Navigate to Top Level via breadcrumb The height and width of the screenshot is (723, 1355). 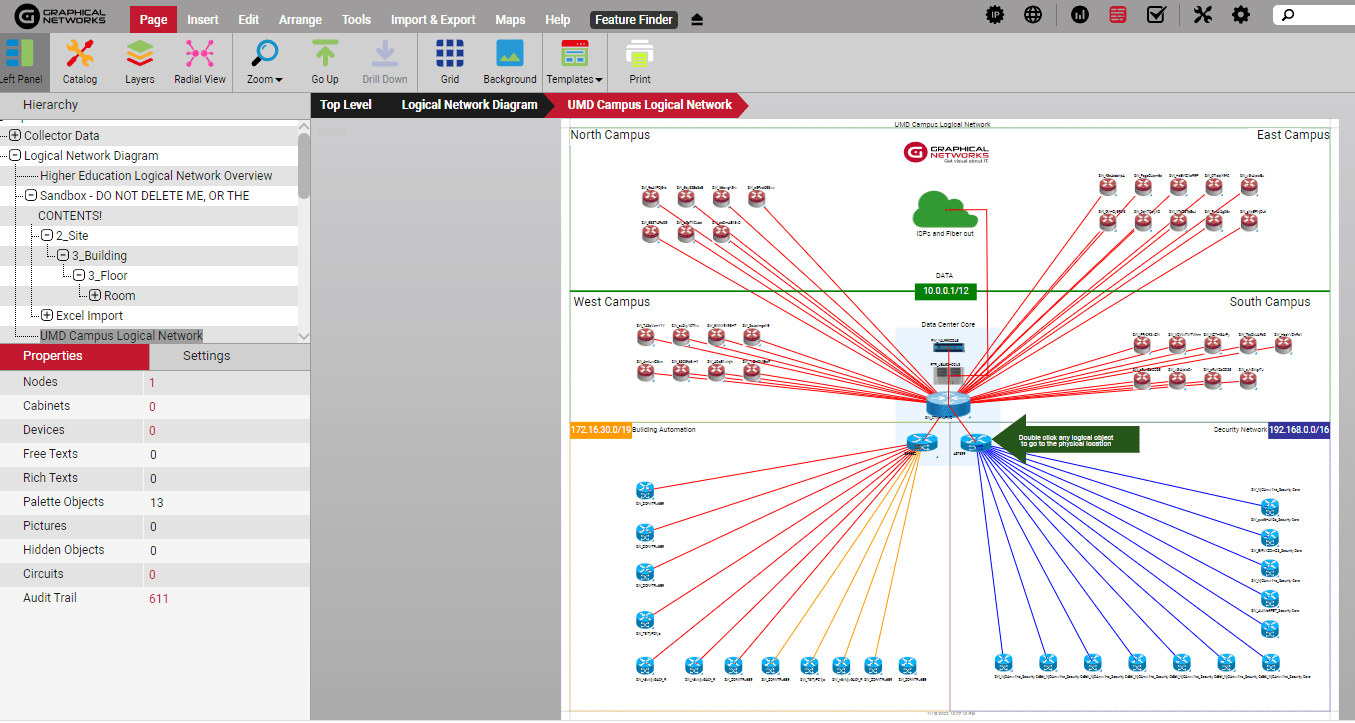tap(345, 104)
